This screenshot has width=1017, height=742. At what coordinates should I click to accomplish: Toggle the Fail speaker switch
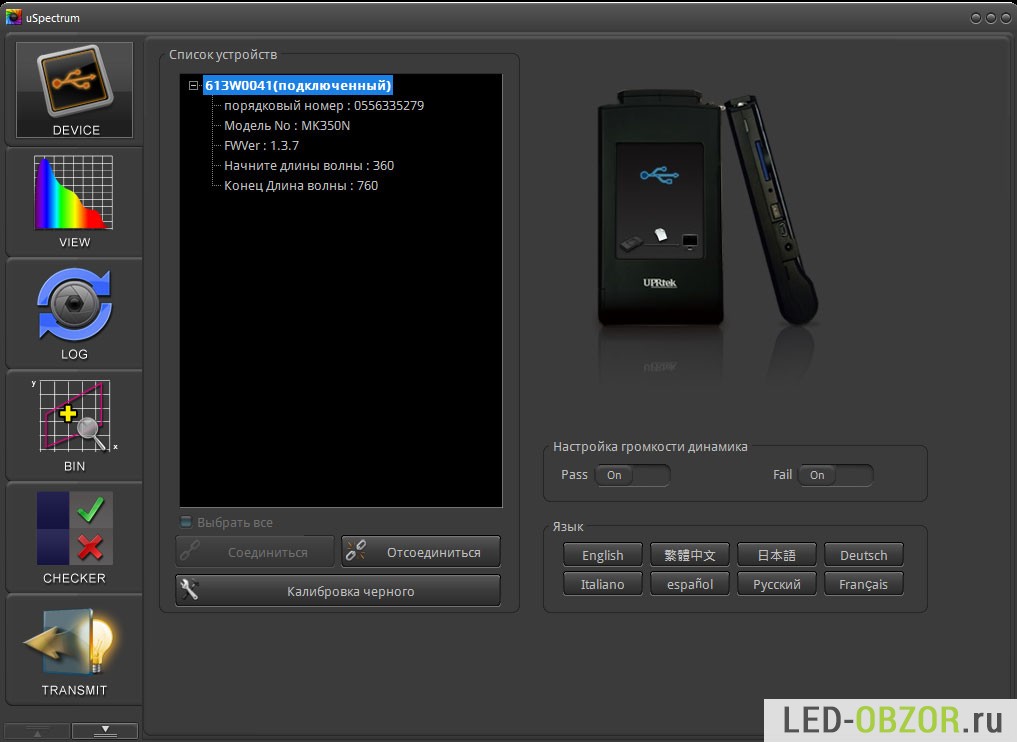point(835,475)
